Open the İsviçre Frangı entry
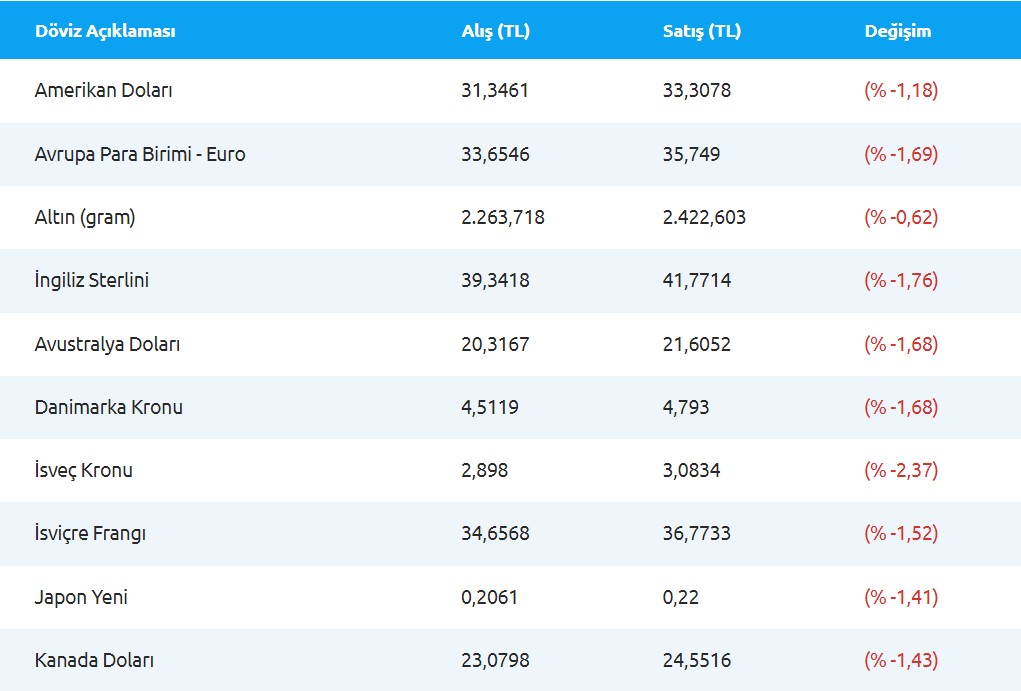 tap(90, 534)
